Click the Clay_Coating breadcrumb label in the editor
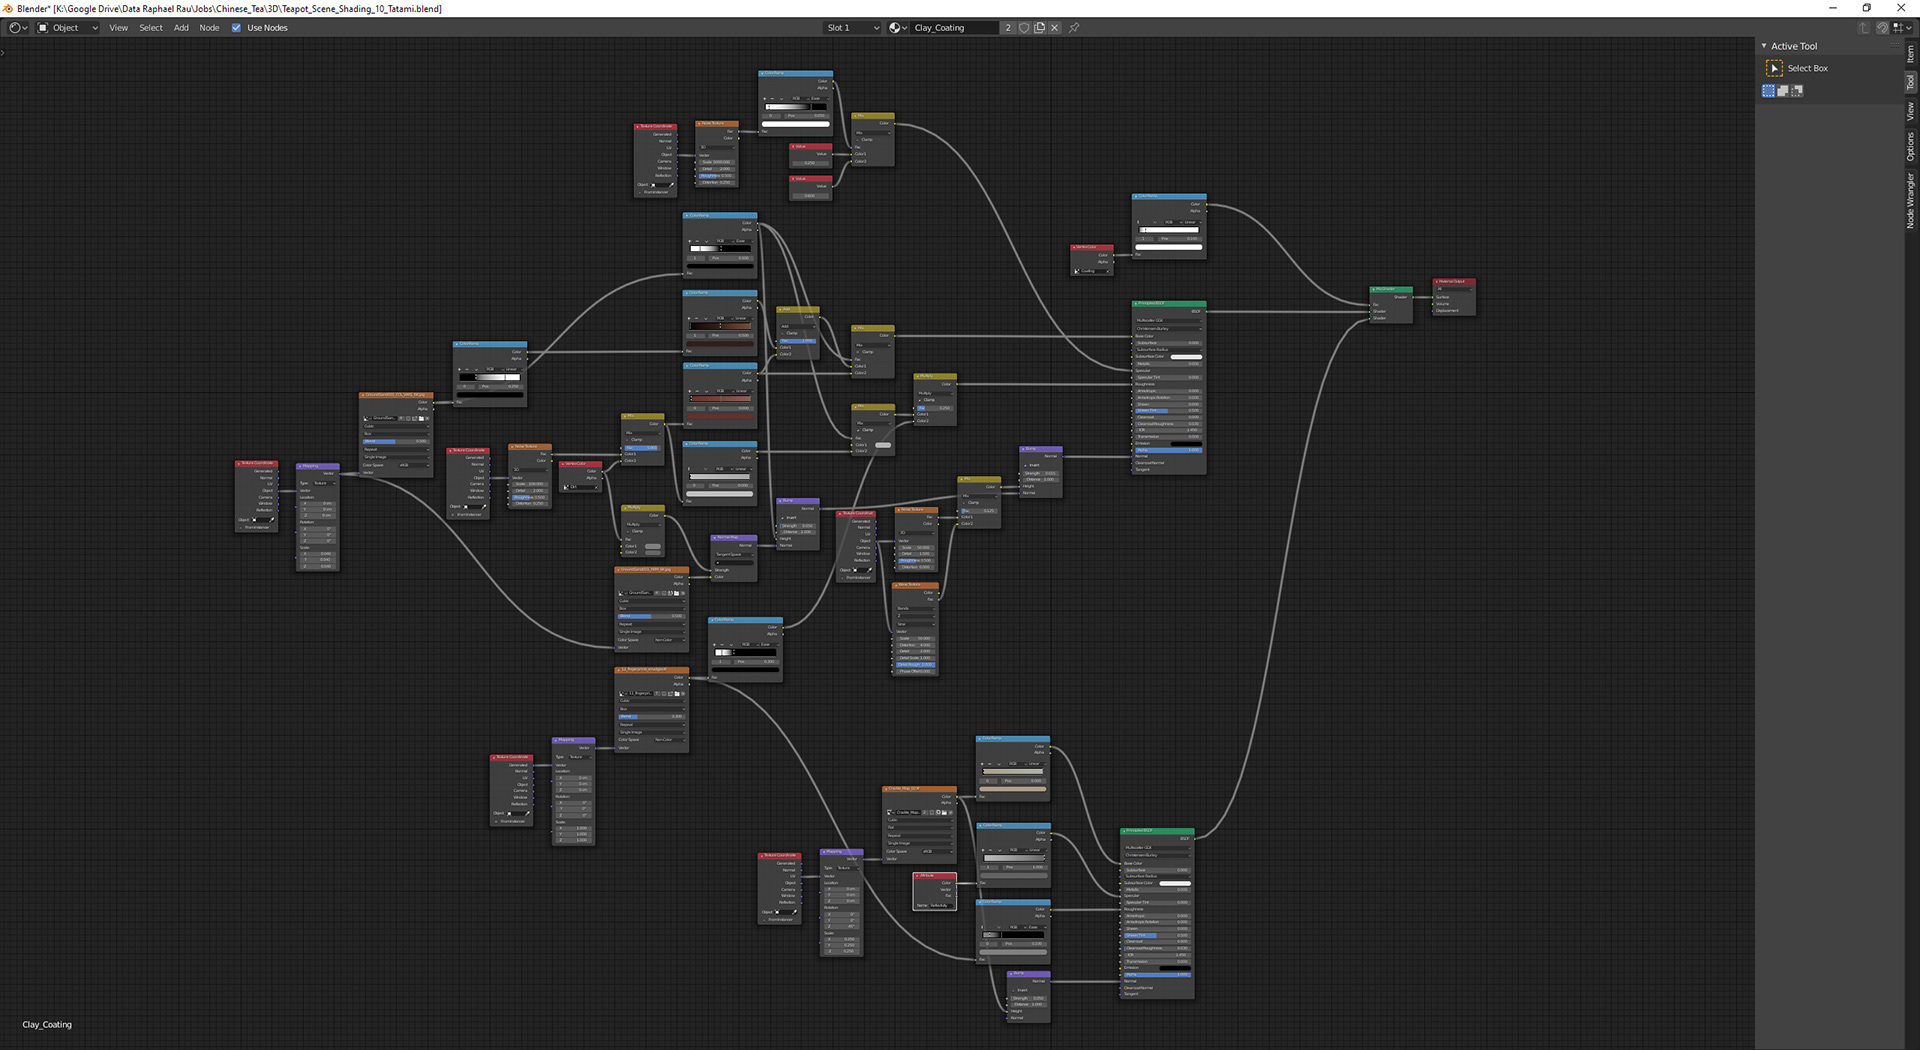Viewport: 1920px width, 1050px height. coord(47,1024)
